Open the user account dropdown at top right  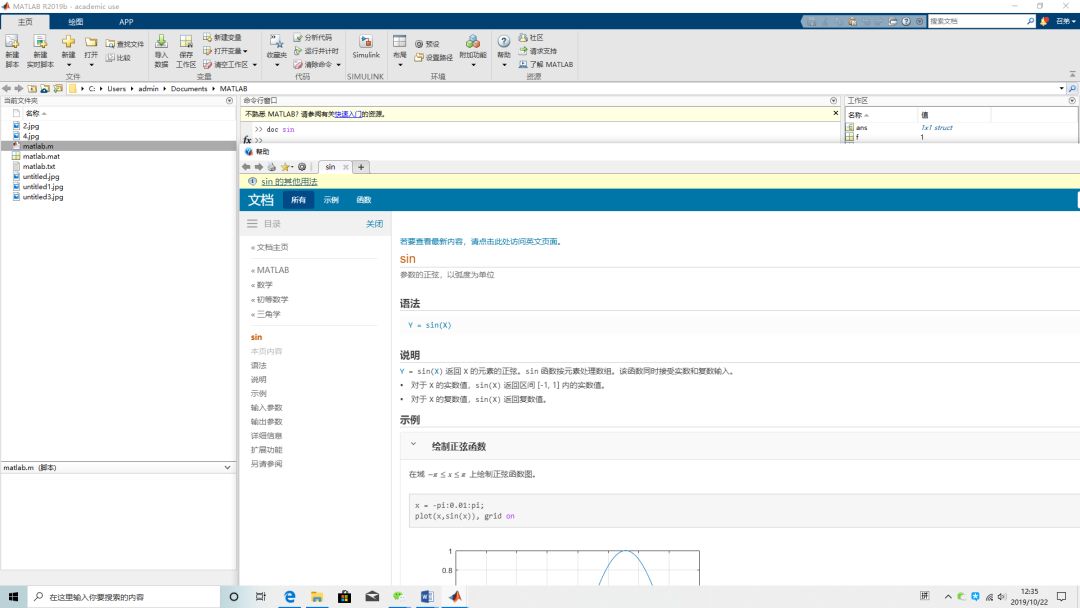(x=1066, y=21)
